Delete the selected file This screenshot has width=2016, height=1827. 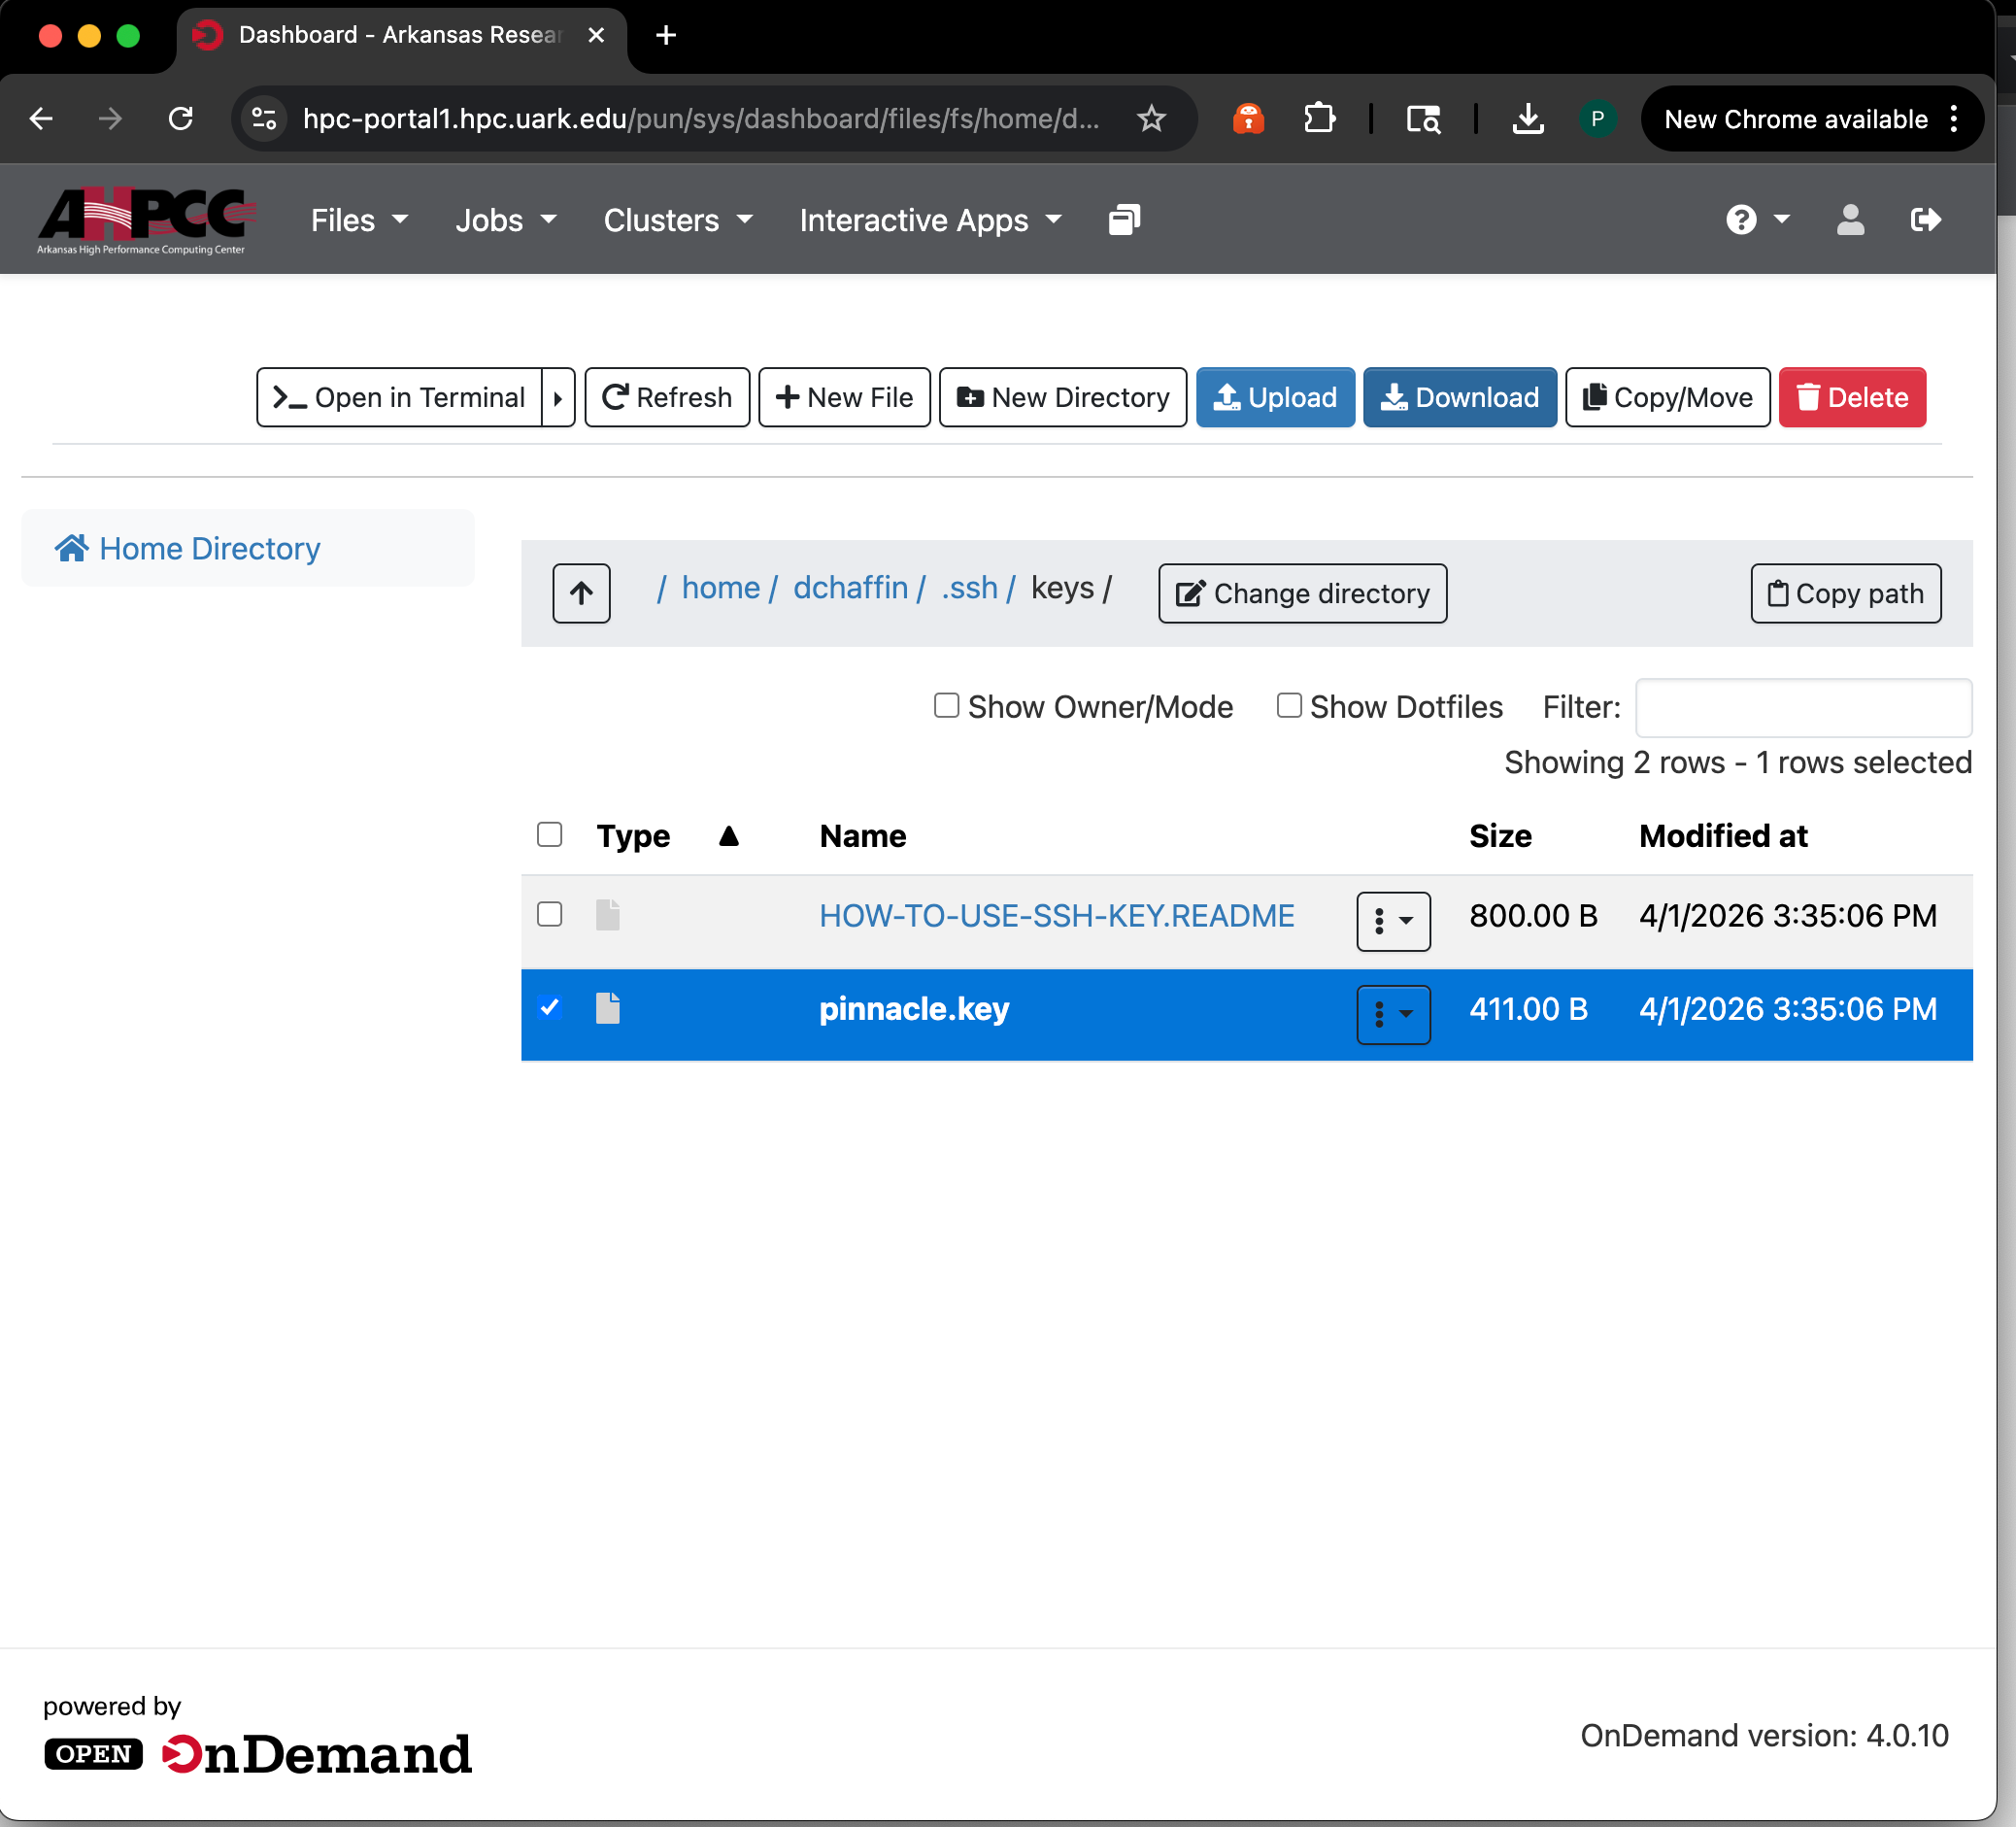pos(1852,397)
